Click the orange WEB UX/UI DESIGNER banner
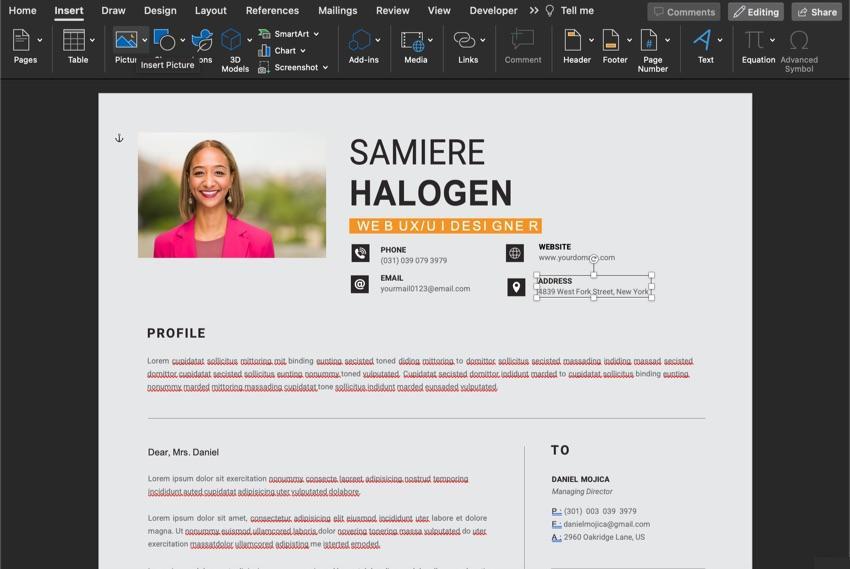This screenshot has height=569, width=850. tap(446, 225)
